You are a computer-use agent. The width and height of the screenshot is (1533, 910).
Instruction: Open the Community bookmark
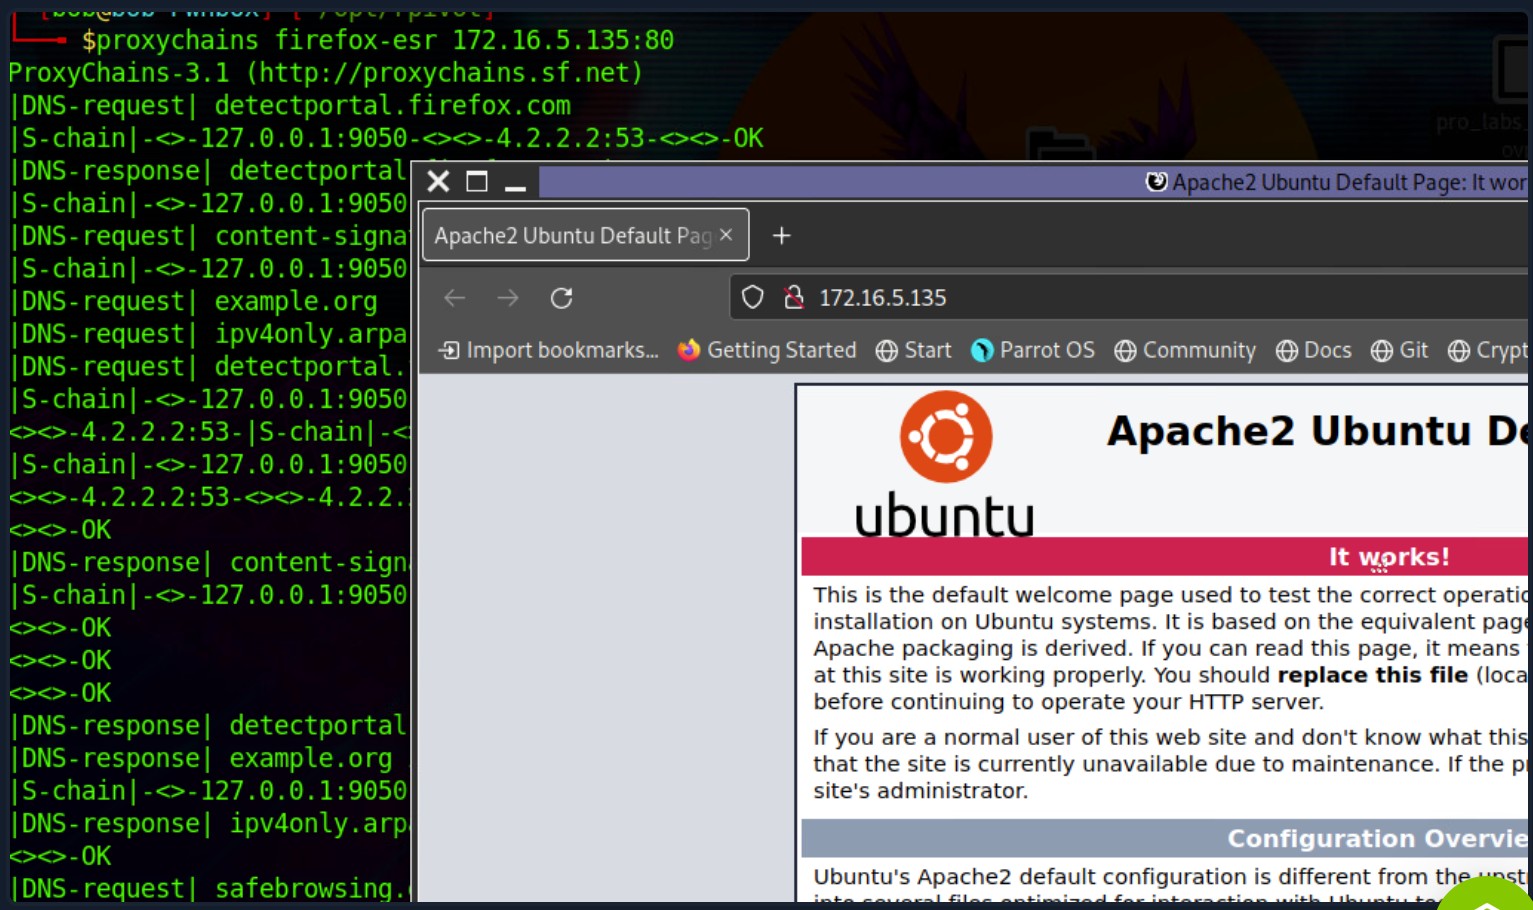click(x=1185, y=350)
